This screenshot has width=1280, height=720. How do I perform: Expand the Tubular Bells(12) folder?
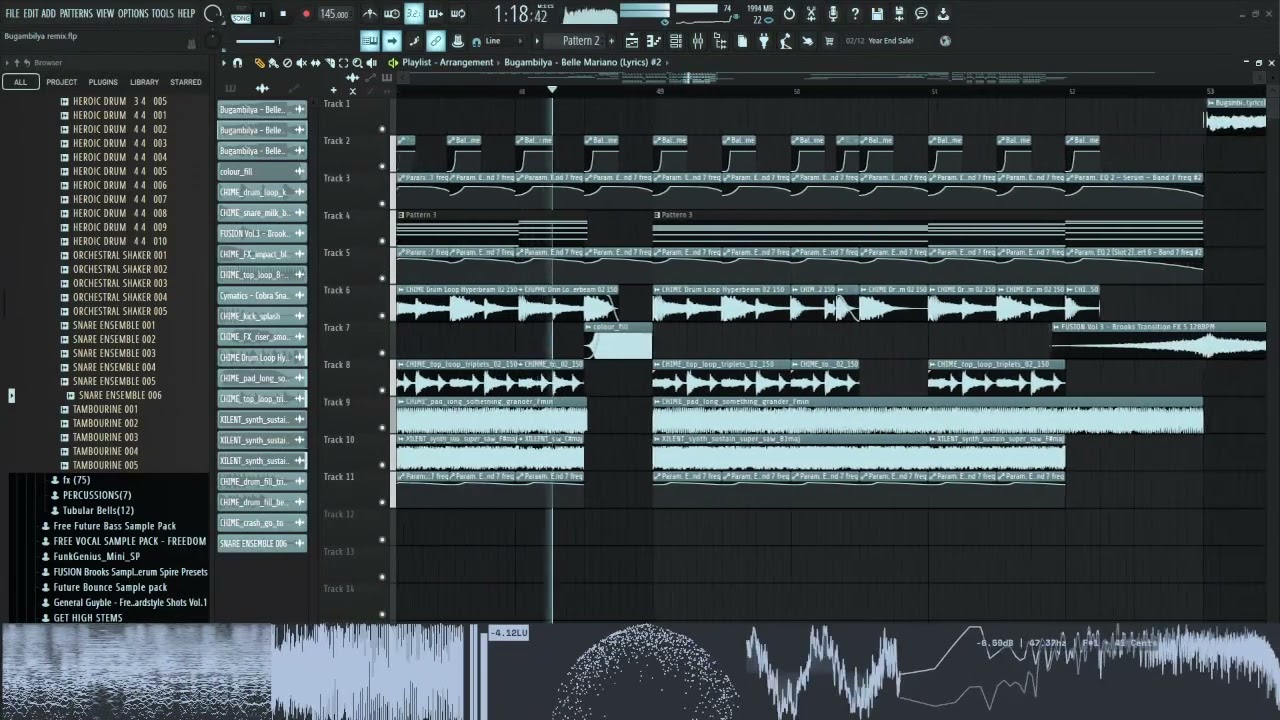click(x=98, y=510)
